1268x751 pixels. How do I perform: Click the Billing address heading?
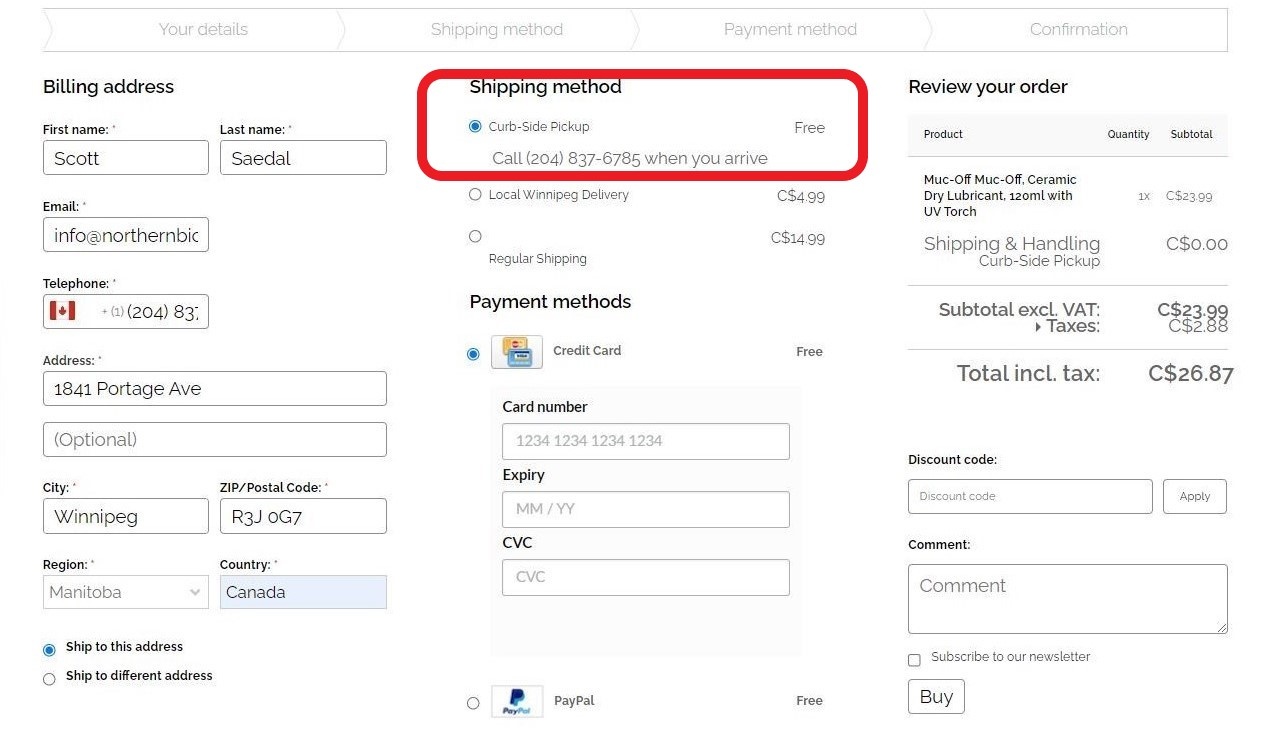click(108, 87)
